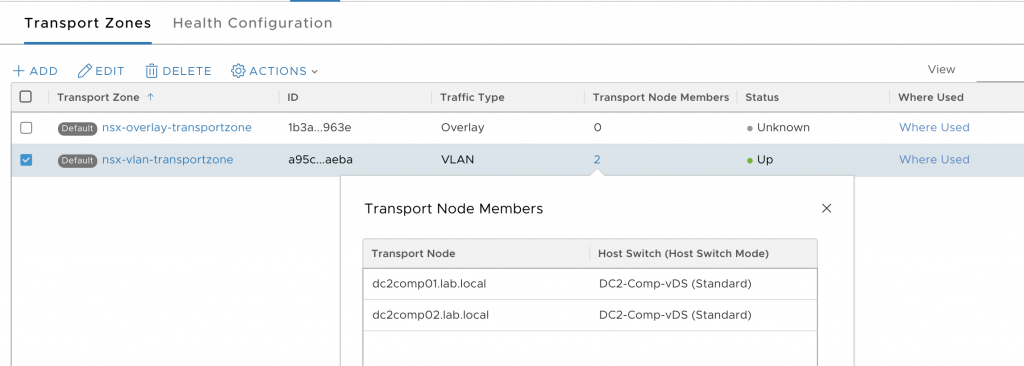Image resolution: width=1024 pixels, height=366 pixels.
Task: Click Default badge on nsx-vlan-transportzone
Action: click(78, 160)
